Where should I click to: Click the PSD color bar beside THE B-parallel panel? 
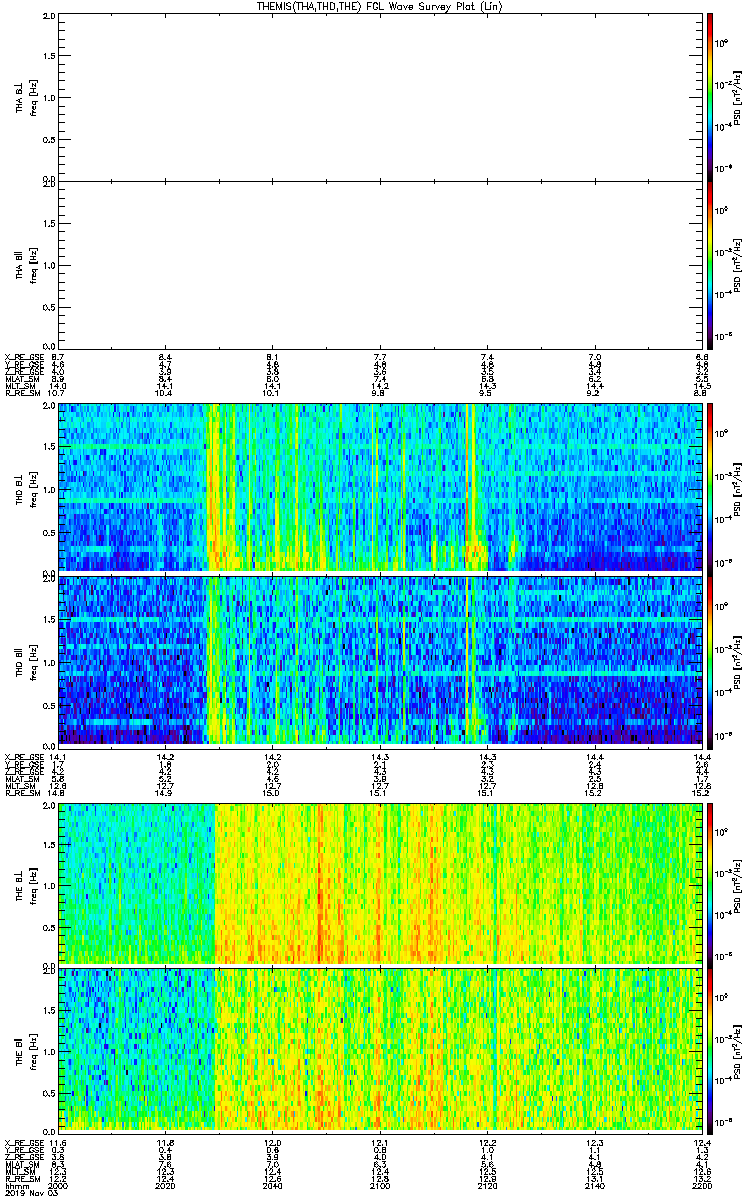click(710, 1049)
